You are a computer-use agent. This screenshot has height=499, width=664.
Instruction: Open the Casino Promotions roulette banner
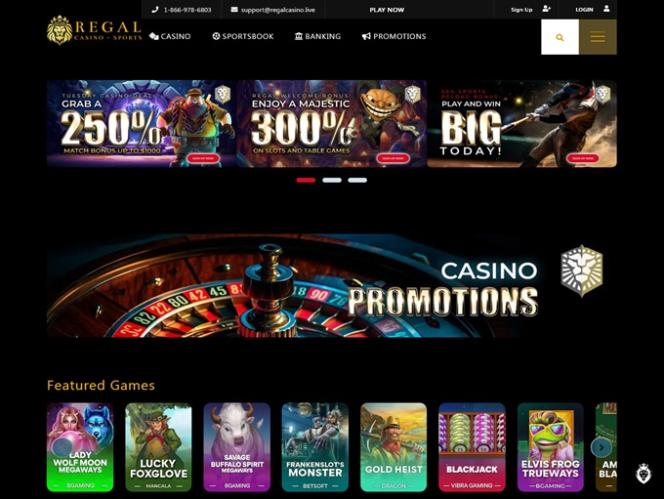pyautogui.click(x=332, y=285)
